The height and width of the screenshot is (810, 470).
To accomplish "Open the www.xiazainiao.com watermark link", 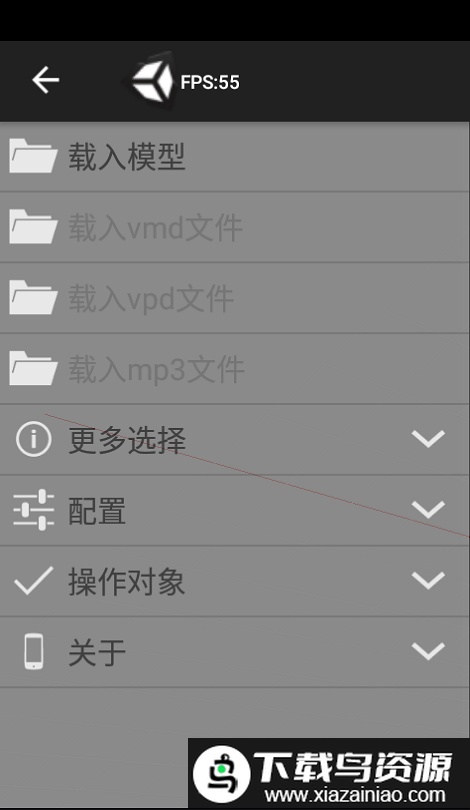I will click(x=354, y=795).
